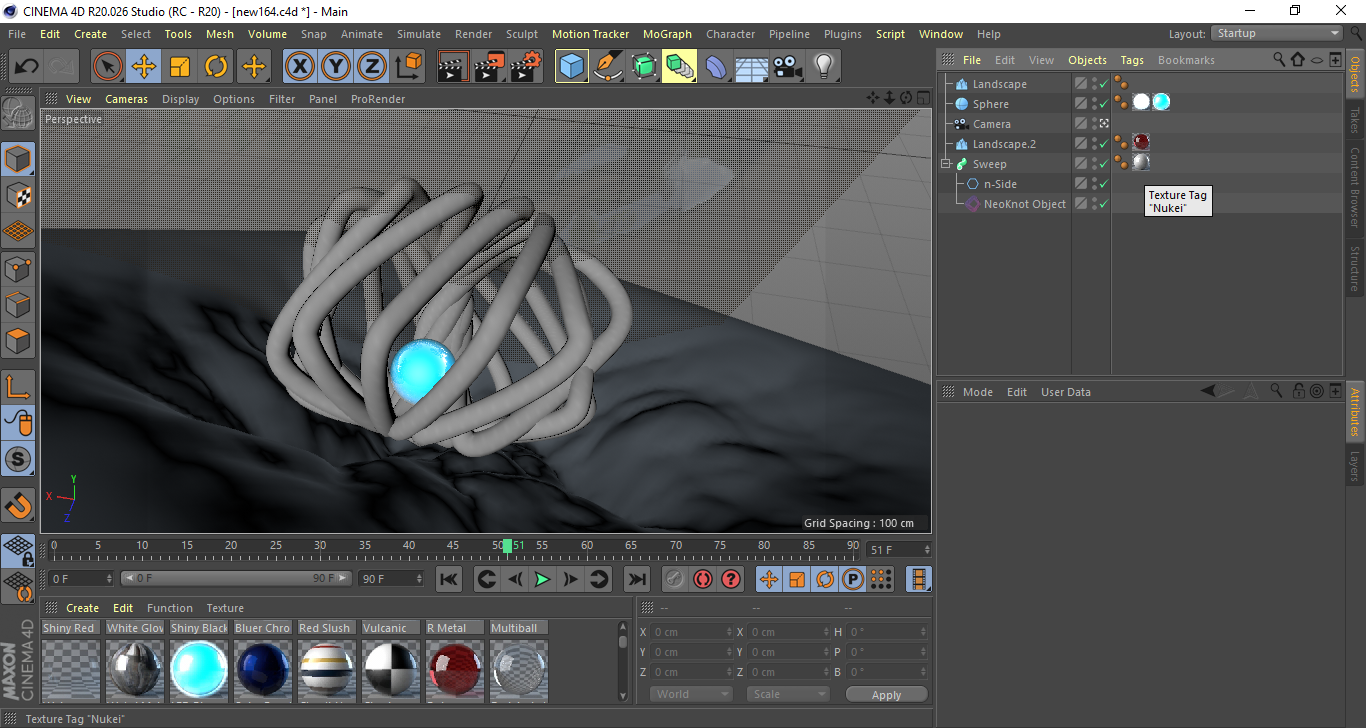Click the timeline playhead marker at 51
1366x728 pixels.
coord(508,546)
